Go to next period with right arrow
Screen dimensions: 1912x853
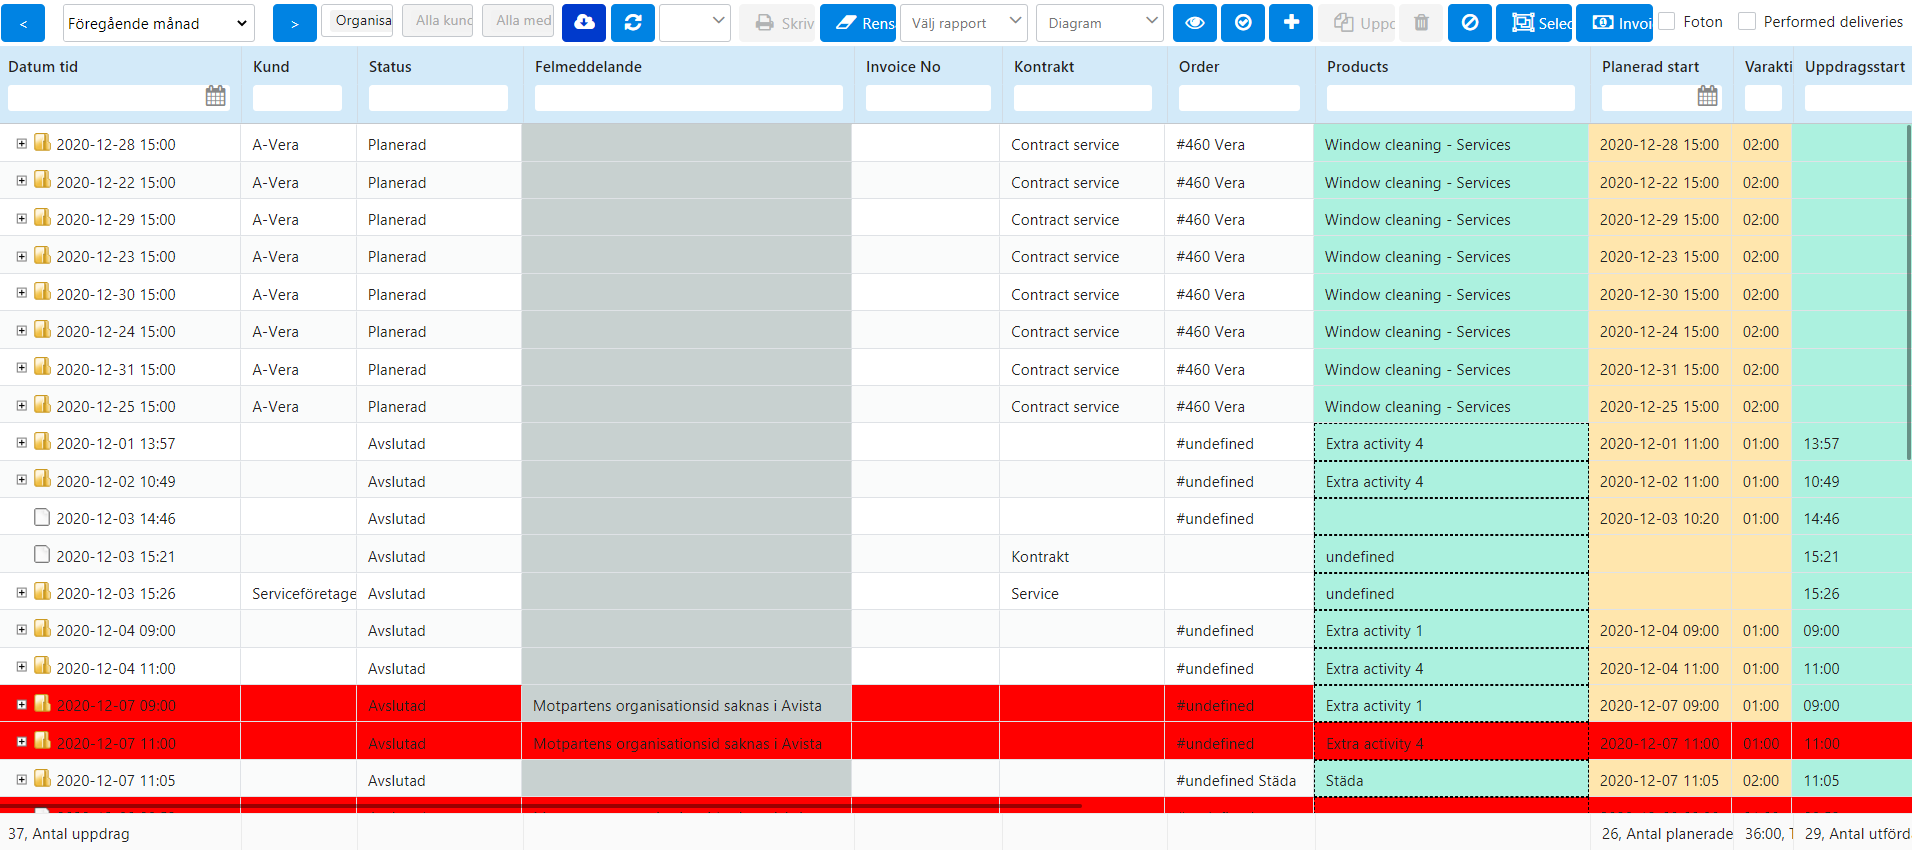pyautogui.click(x=294, y=22)
